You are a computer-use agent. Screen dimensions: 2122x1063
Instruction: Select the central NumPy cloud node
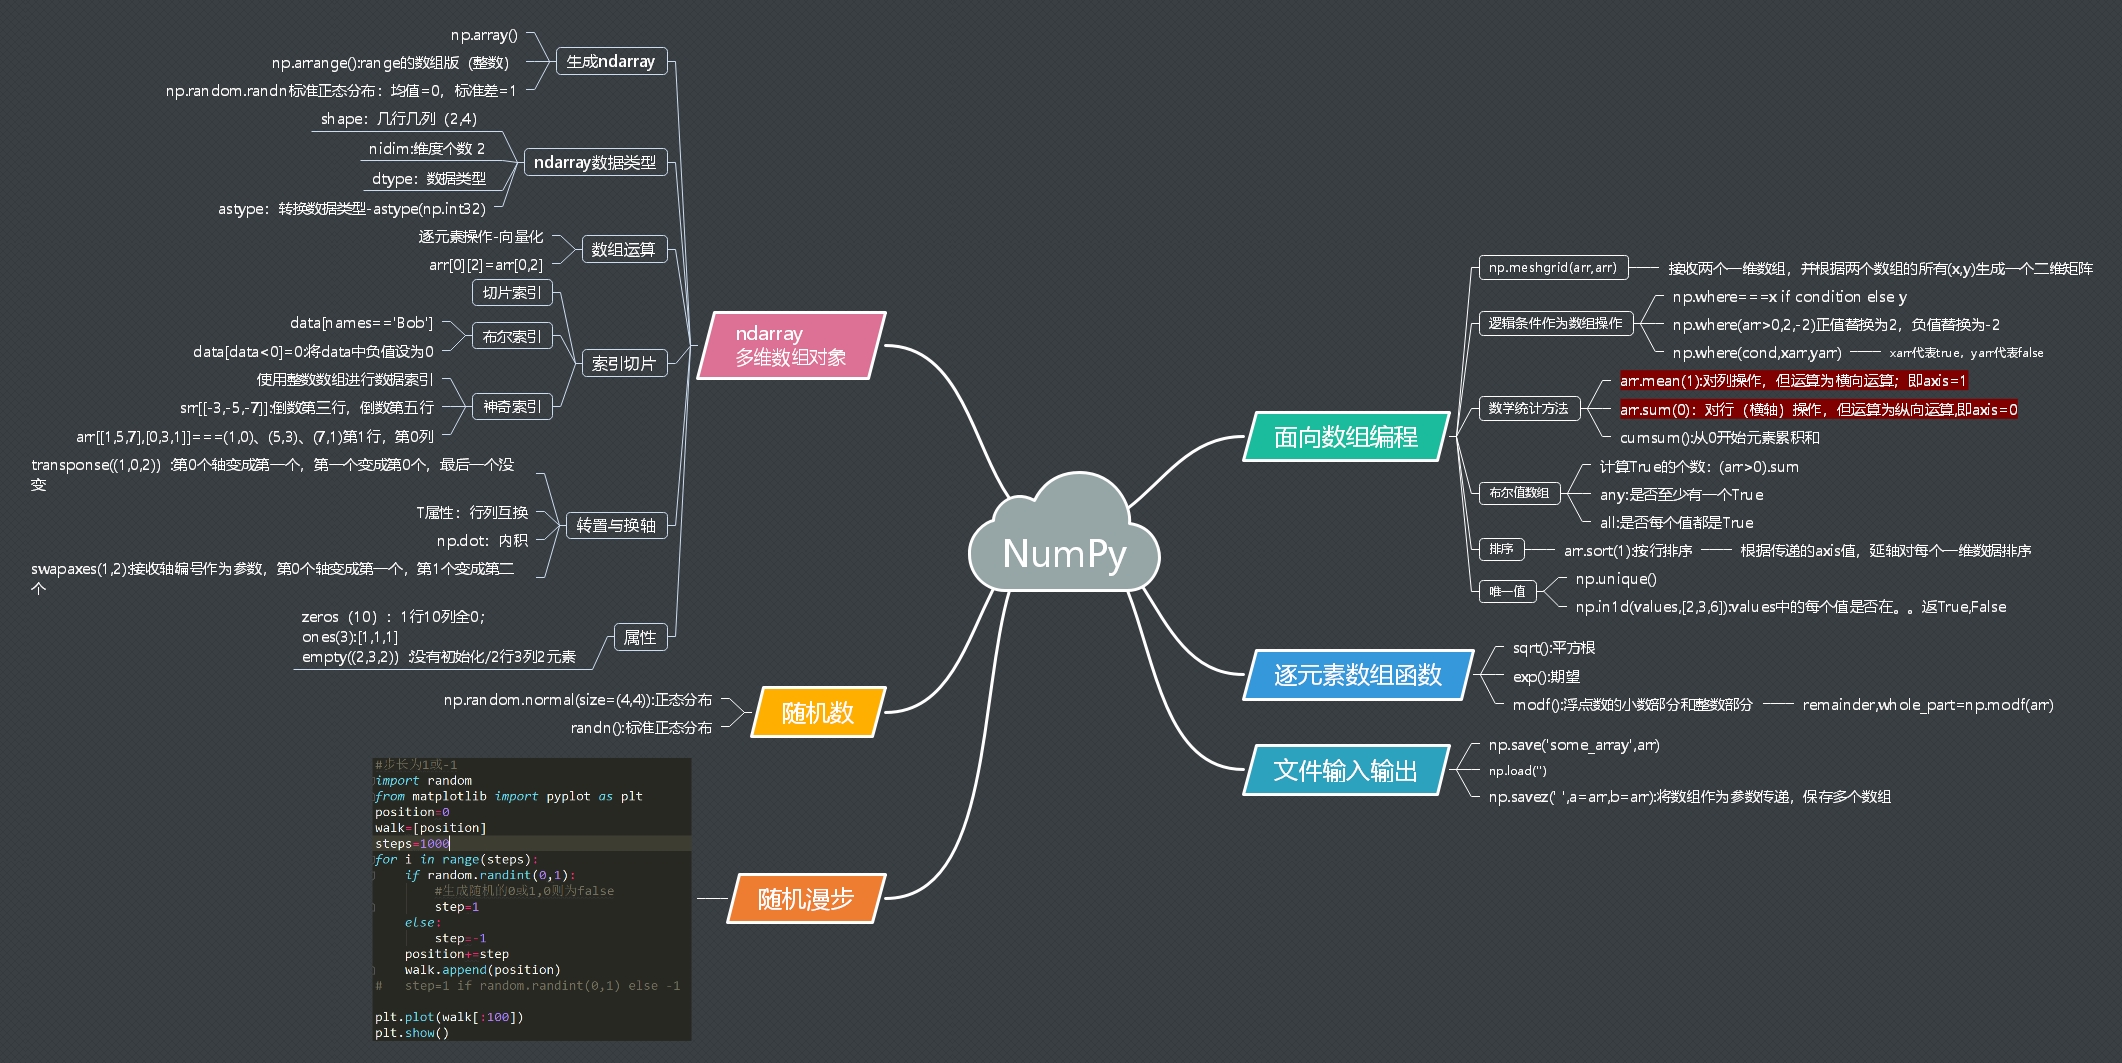pos(1064,534)
